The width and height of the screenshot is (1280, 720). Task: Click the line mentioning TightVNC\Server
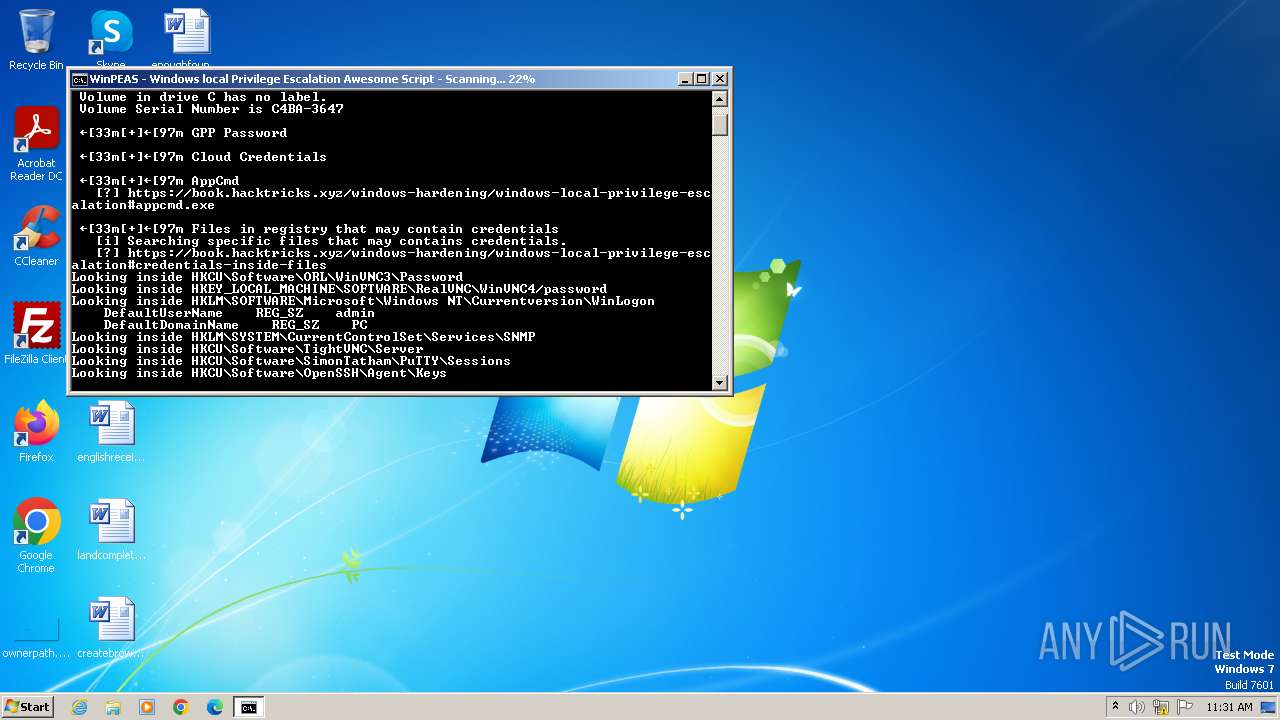(247, 349)
